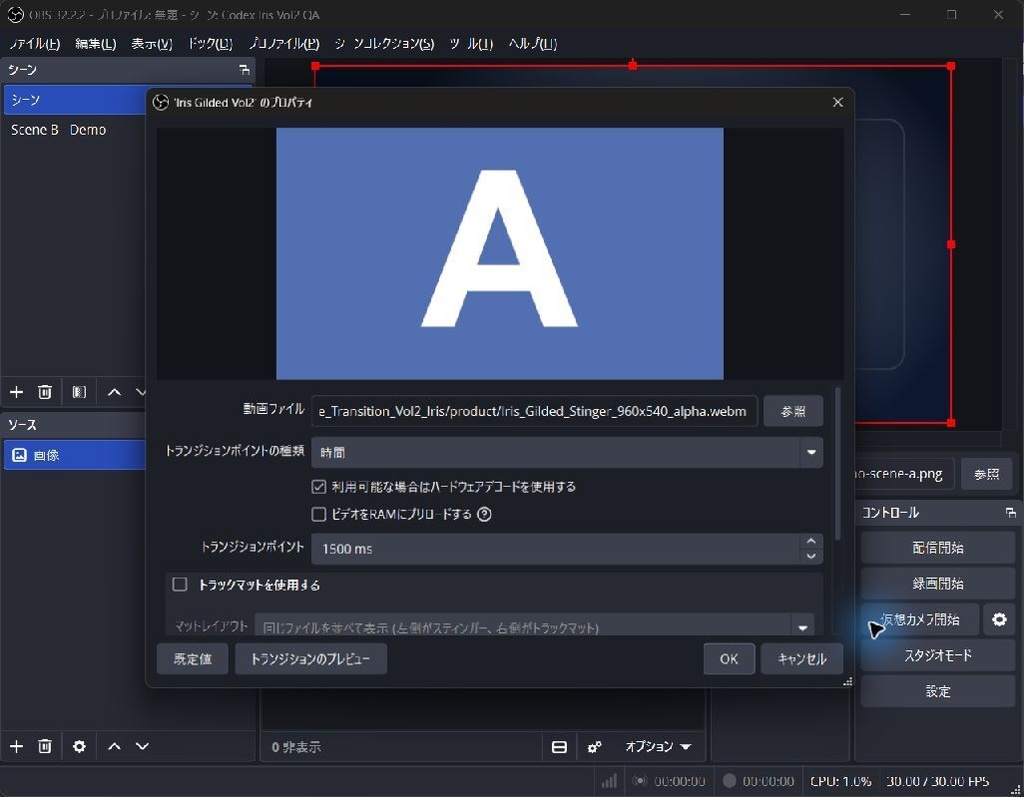The height and width of the screenshot is (797, 1024).
Task: Open the transition point type dropdown
Action: click(x=567, y=452)
